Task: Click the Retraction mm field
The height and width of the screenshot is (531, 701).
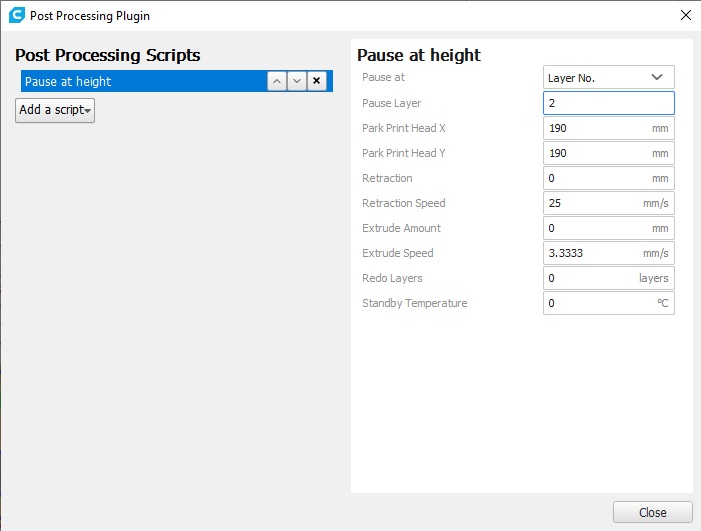Action: tap(609, 178)
